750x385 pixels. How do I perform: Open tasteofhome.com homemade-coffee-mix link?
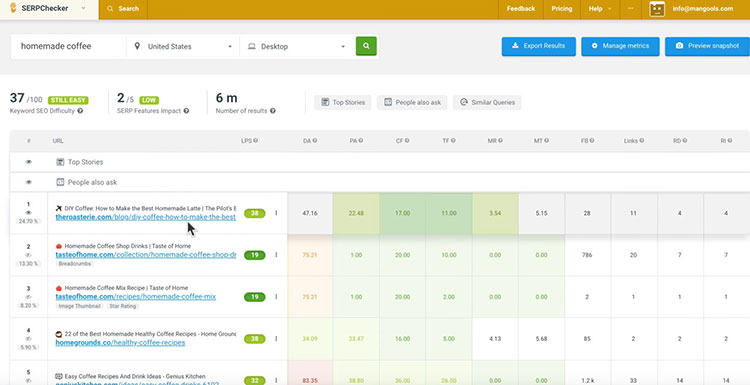(x=136, y=297)
